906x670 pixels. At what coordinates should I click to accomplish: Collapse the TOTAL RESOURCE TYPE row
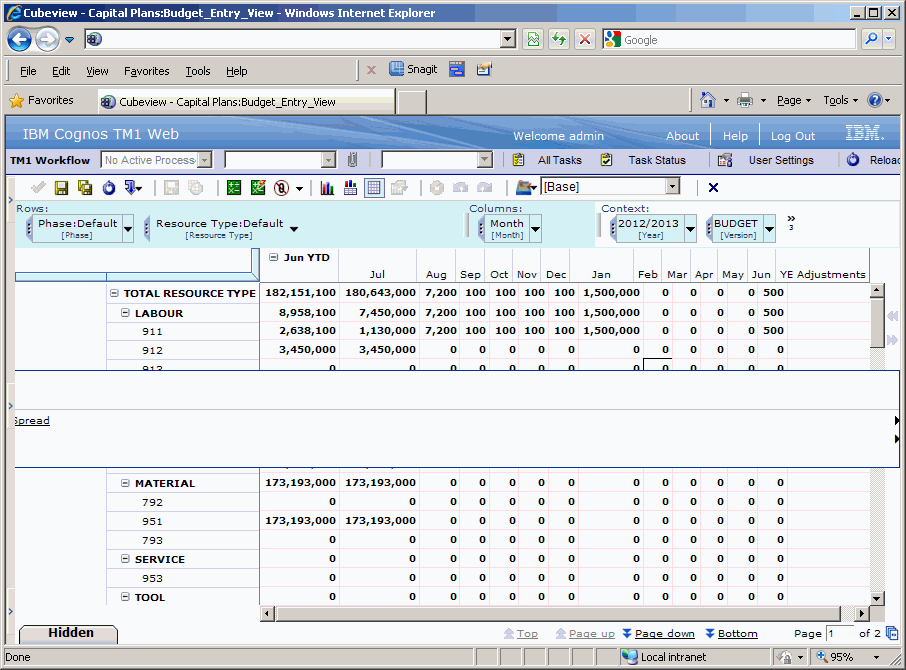pyautogui.click(x=114, y=293)
